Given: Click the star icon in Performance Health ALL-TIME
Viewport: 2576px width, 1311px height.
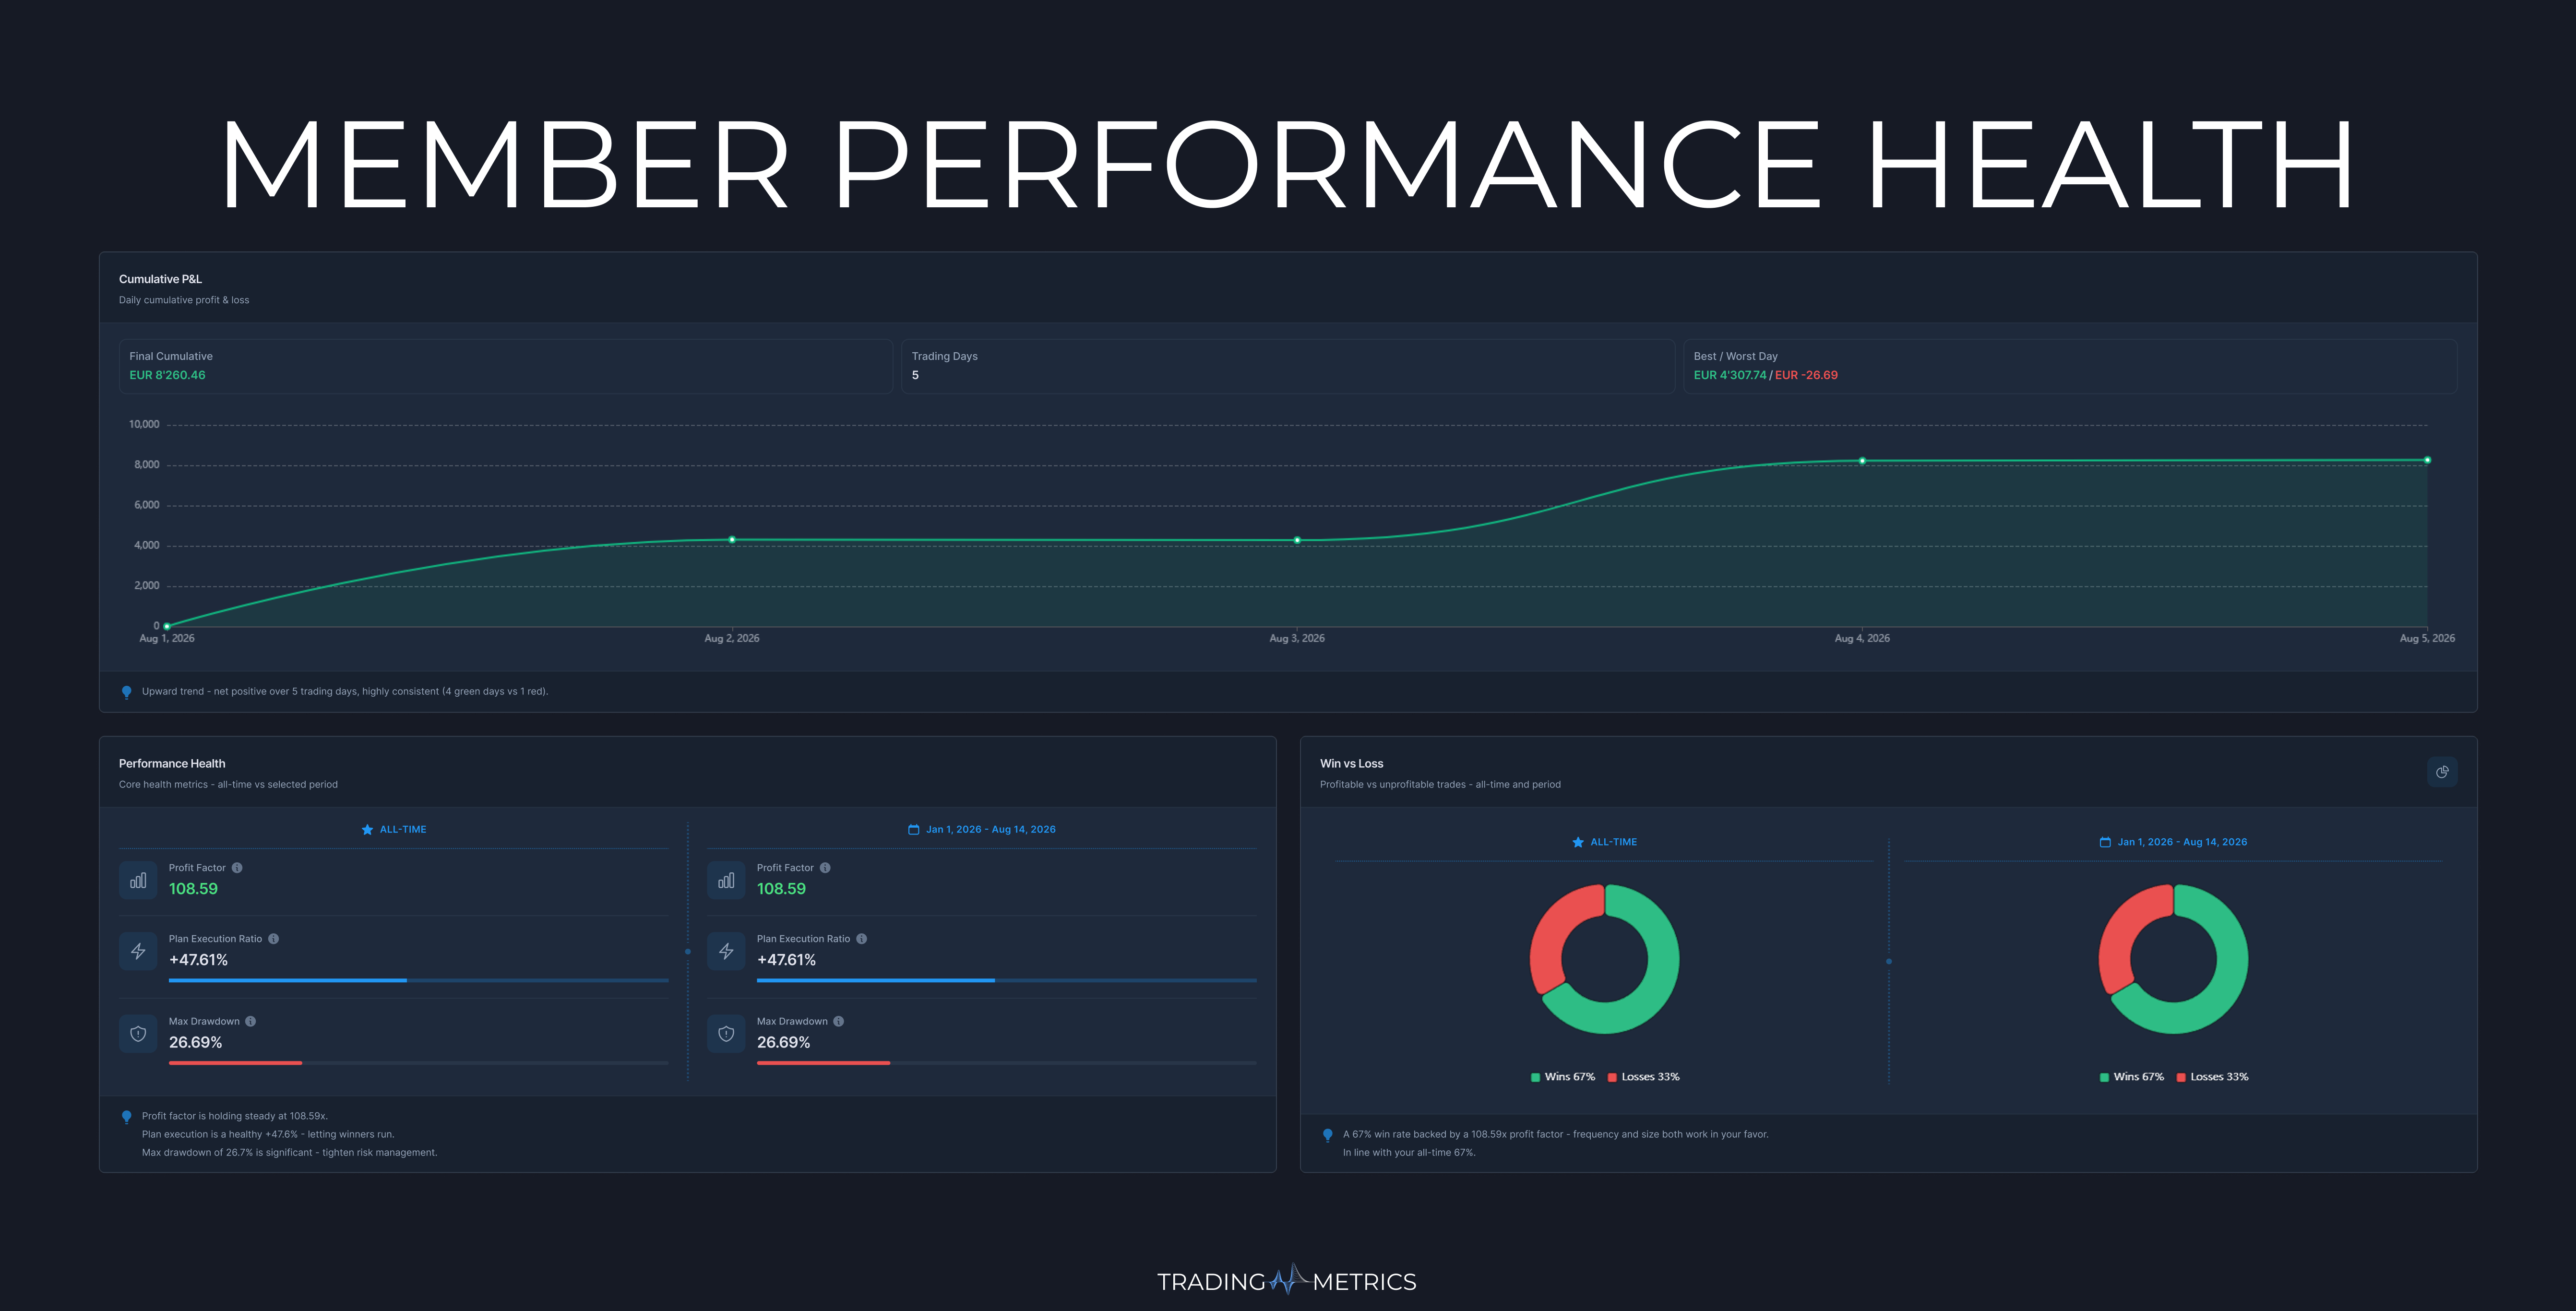Looking at the screenshot, I should 367,829.
